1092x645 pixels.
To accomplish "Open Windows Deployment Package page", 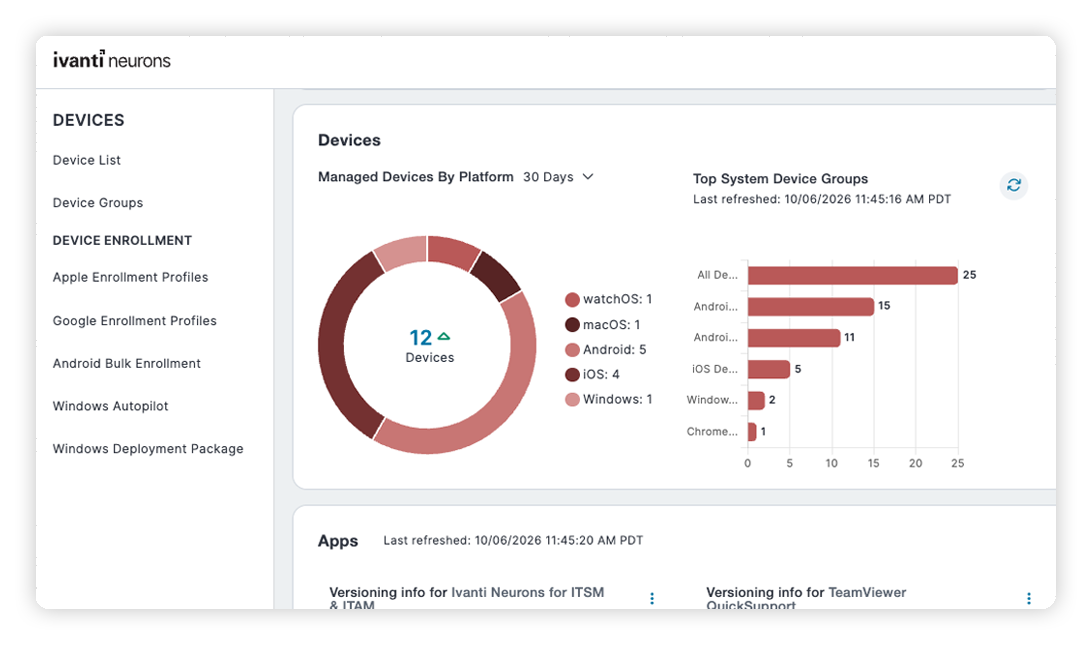I will pyautogui.click(x=148, y=449).
